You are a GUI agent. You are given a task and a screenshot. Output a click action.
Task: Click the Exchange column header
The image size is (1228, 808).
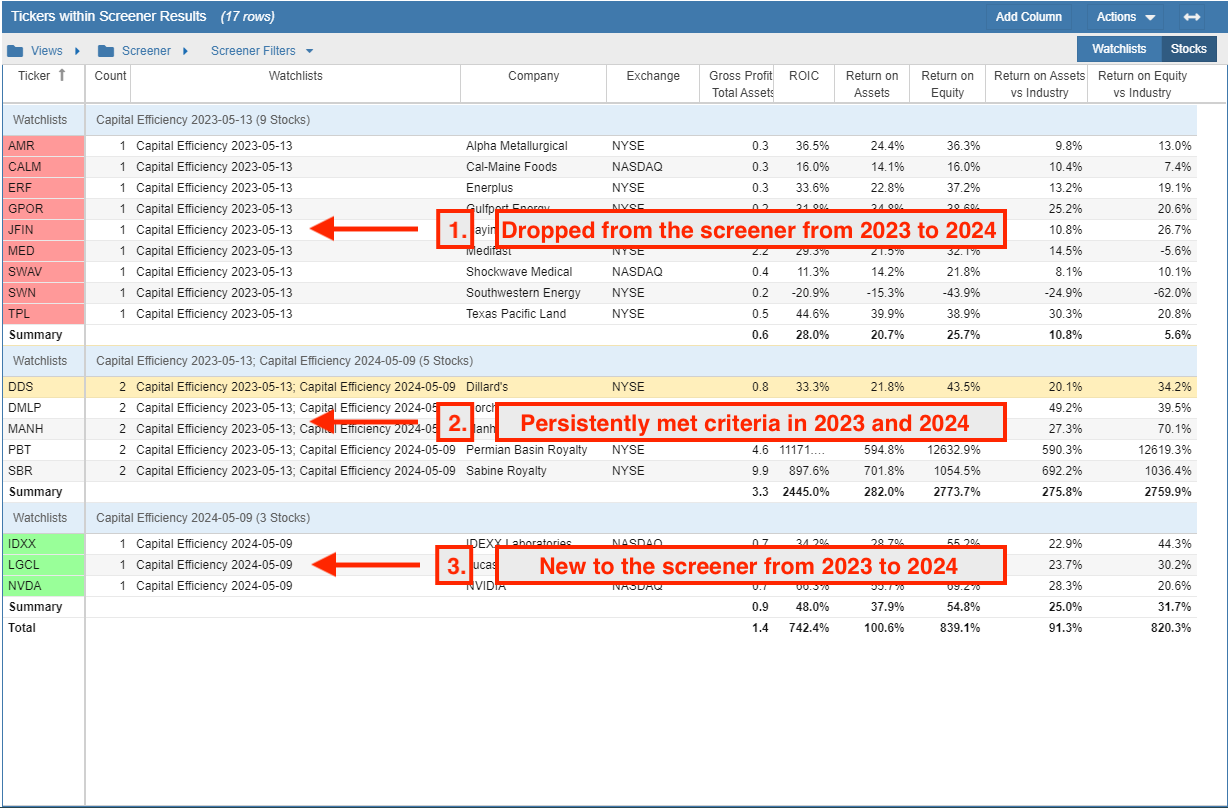[x=652, y=76]
